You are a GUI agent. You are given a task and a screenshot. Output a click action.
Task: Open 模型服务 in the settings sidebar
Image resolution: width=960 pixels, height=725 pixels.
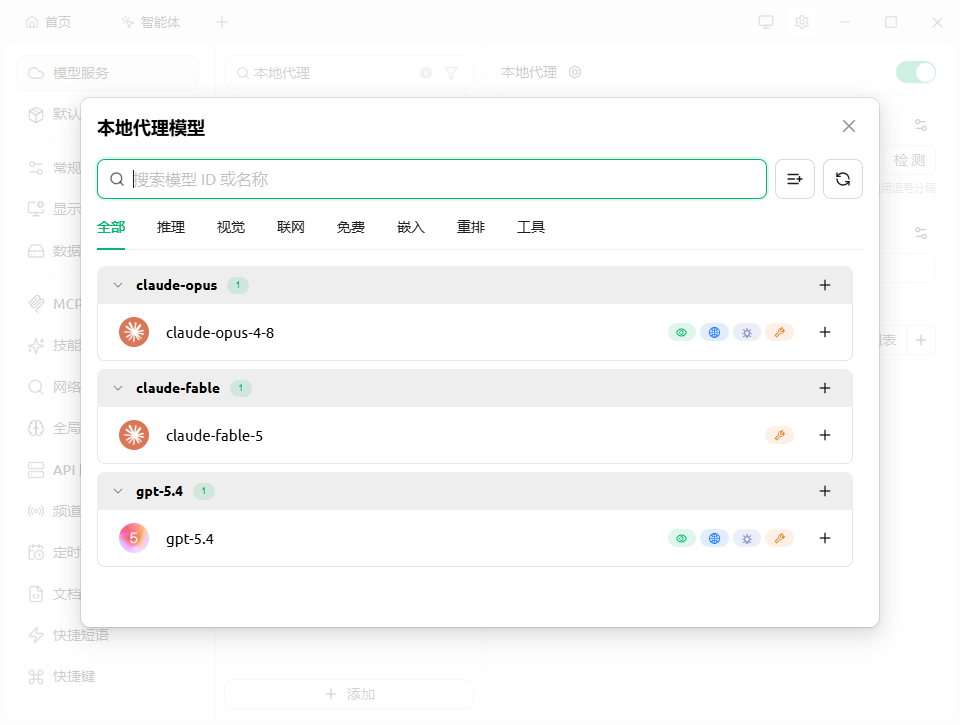[x=107, y=73]
